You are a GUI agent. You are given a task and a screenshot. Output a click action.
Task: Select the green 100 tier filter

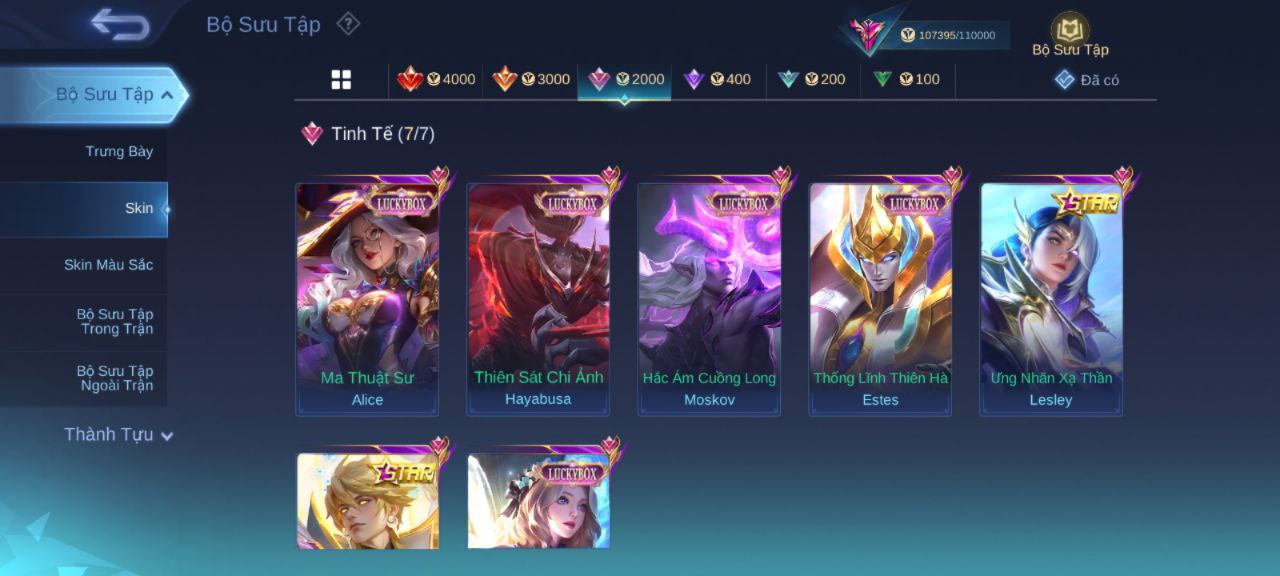pos(906,79)
